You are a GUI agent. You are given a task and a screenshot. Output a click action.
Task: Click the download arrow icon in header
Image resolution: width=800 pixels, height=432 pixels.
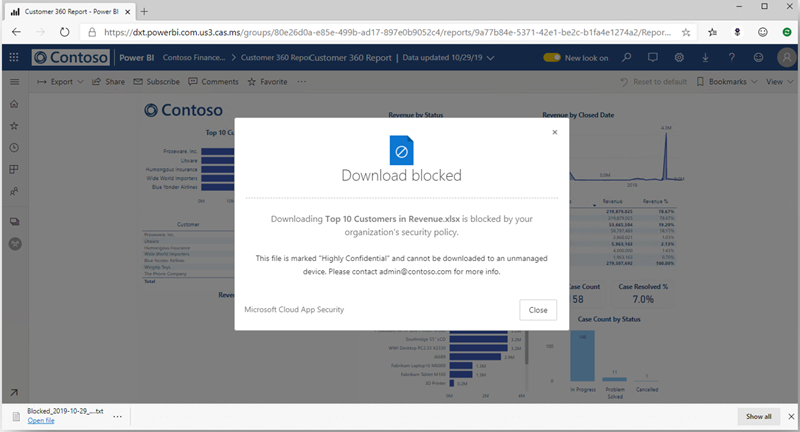pyautogui.click(x=706, y=58)
